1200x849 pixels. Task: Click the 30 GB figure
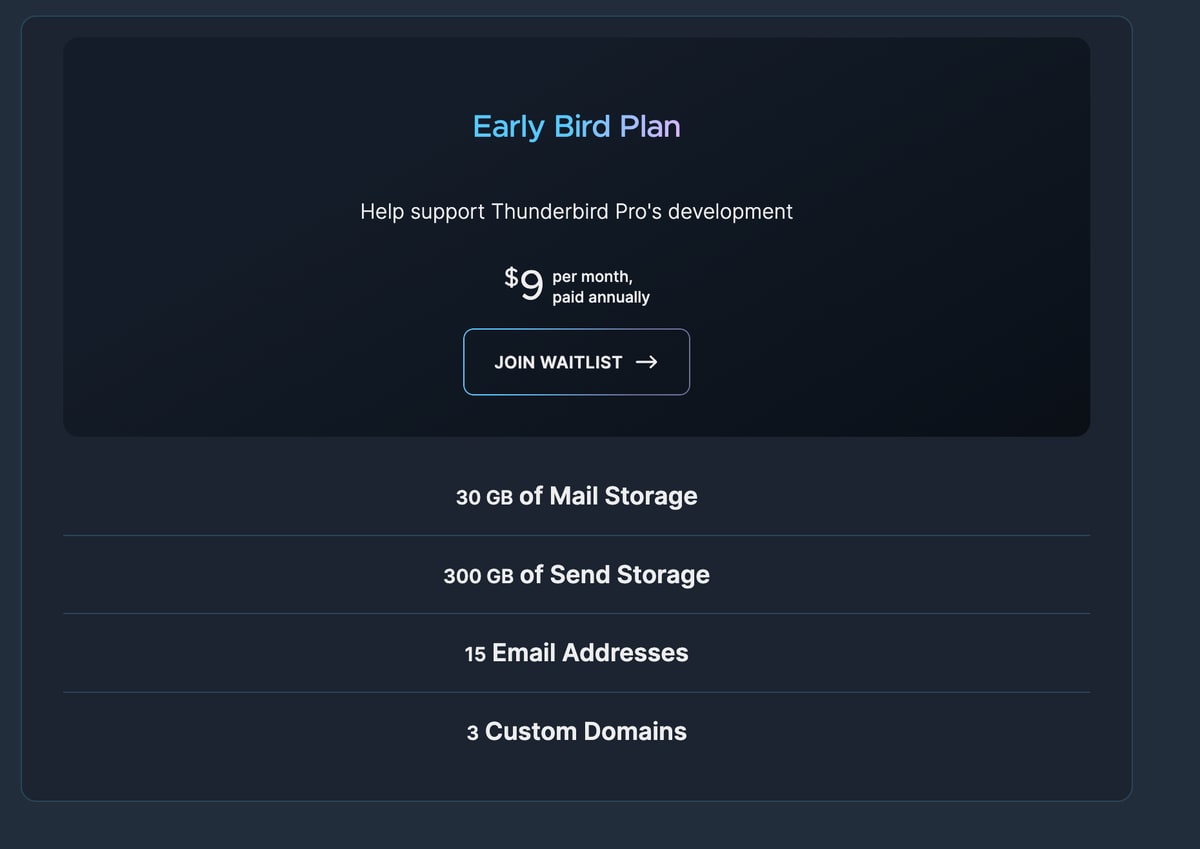coord(484,497)
